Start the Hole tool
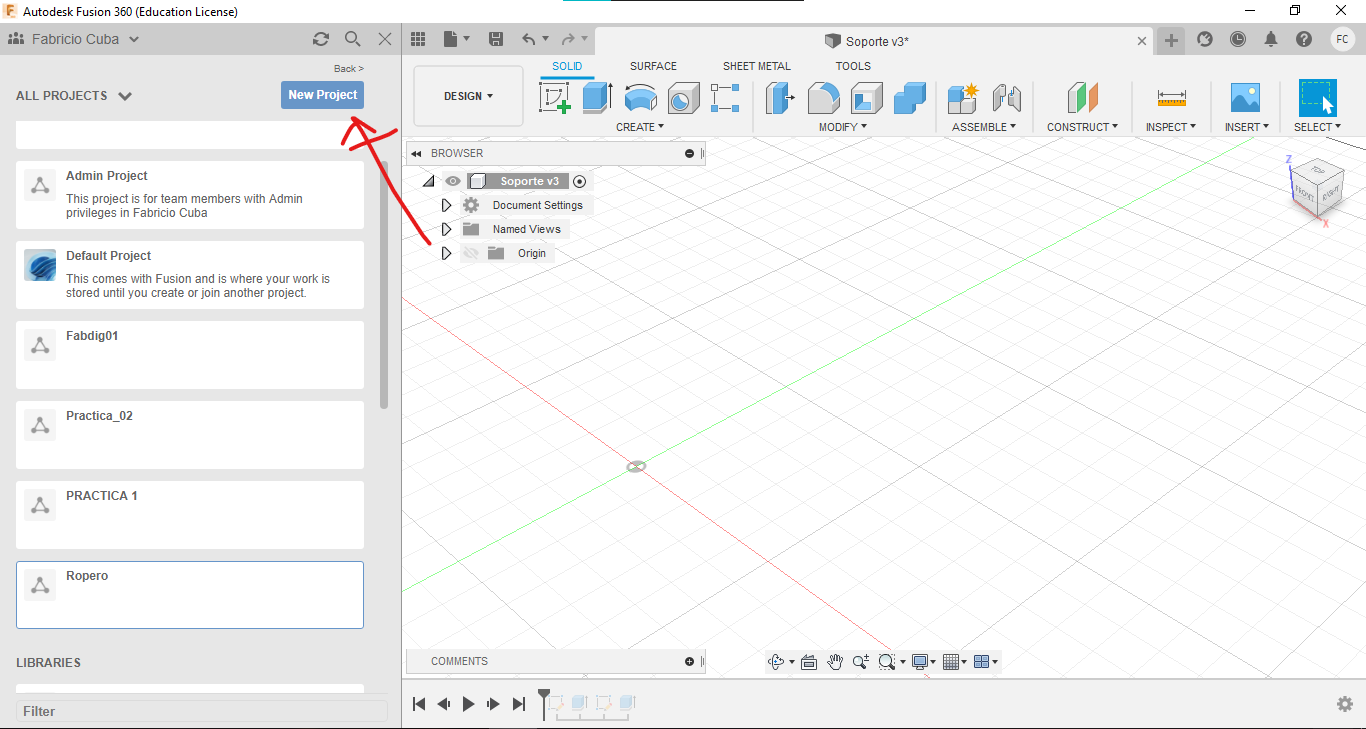Viewport: 1366px width, 729px height. point(684,98)
